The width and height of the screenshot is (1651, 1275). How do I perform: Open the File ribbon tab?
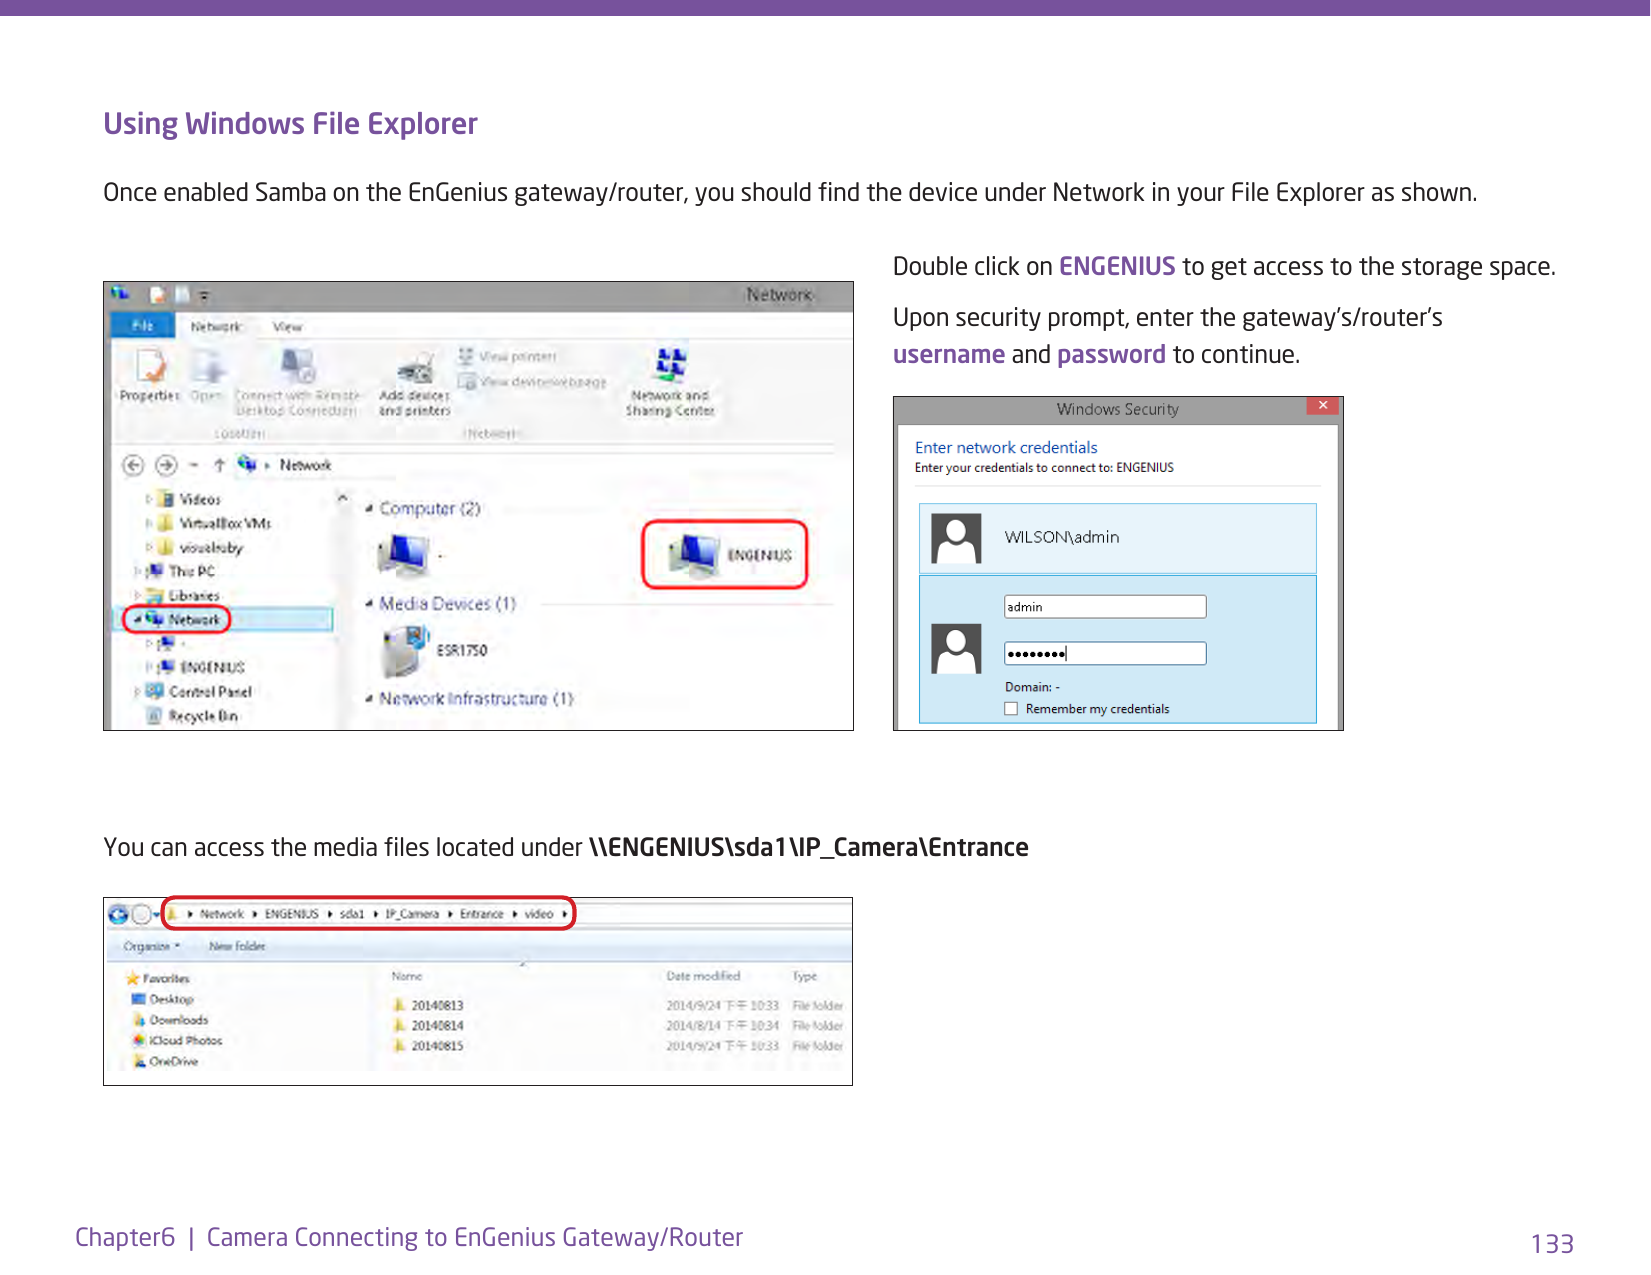coord(142,326)
